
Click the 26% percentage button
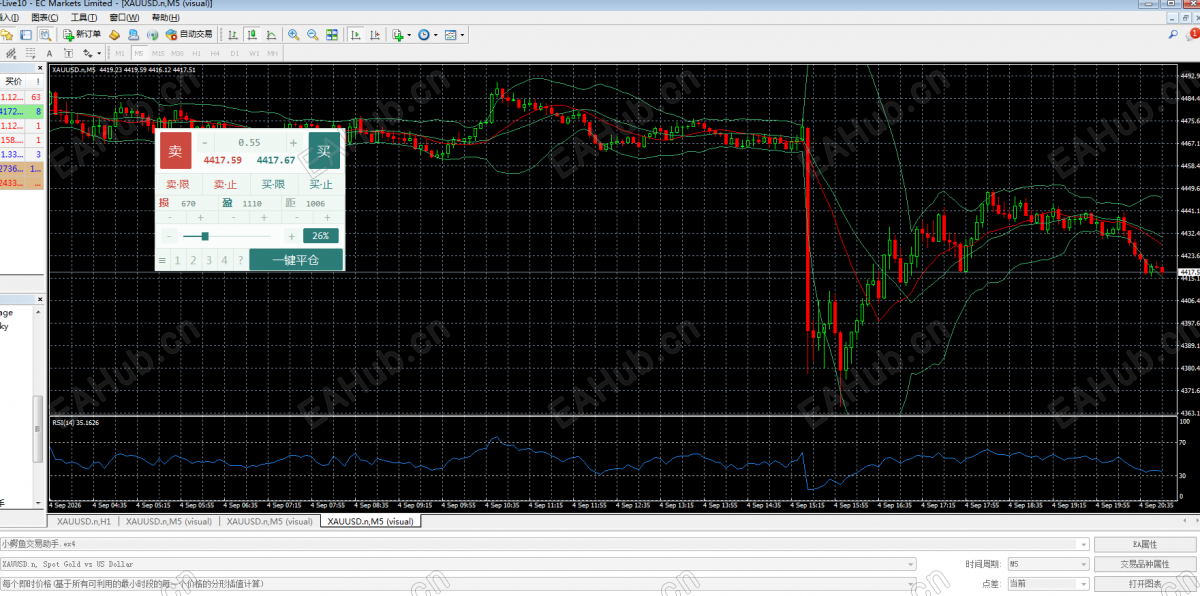(x=321, y=236)
